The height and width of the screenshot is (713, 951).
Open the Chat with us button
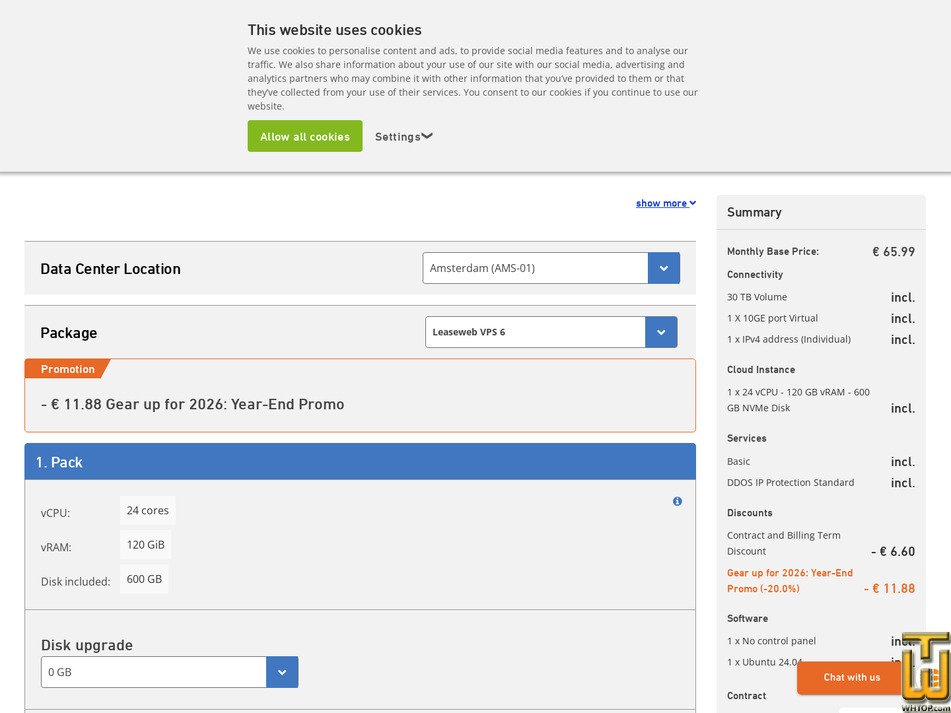coord(851,677)
